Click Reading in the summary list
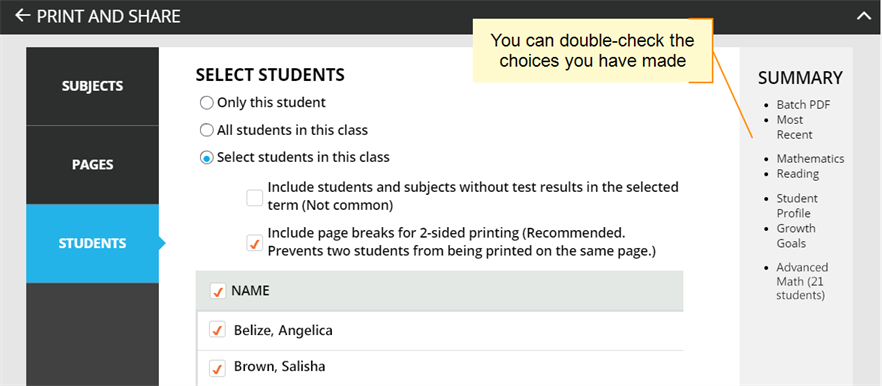The width and height of the screenshot is (882, 386). tap(798, 174)
